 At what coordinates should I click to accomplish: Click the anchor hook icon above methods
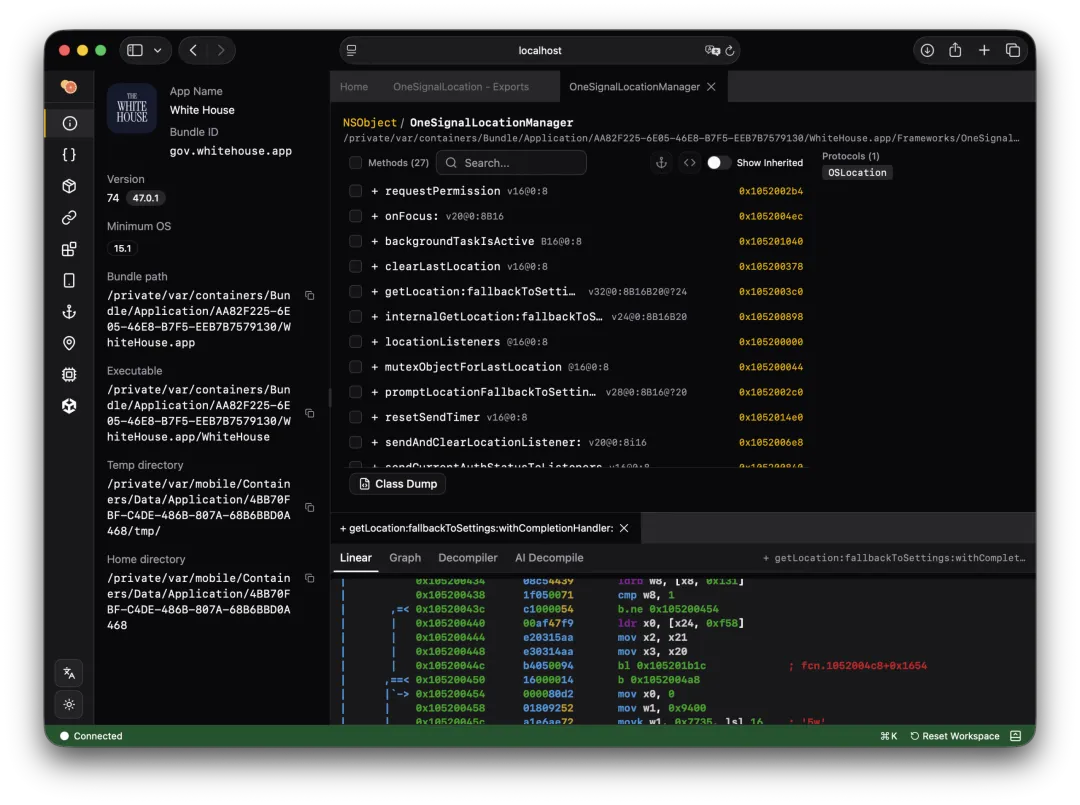pos(661,163)
